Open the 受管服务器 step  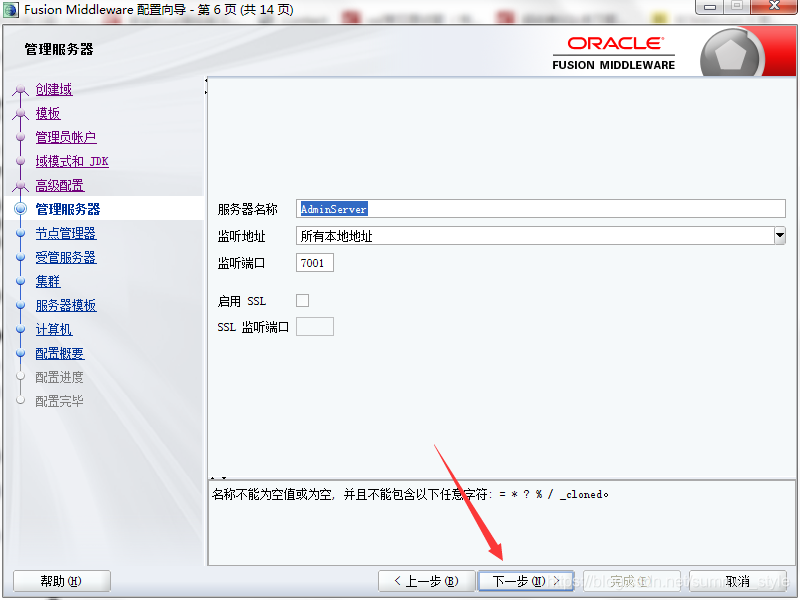tap(66, 257)
